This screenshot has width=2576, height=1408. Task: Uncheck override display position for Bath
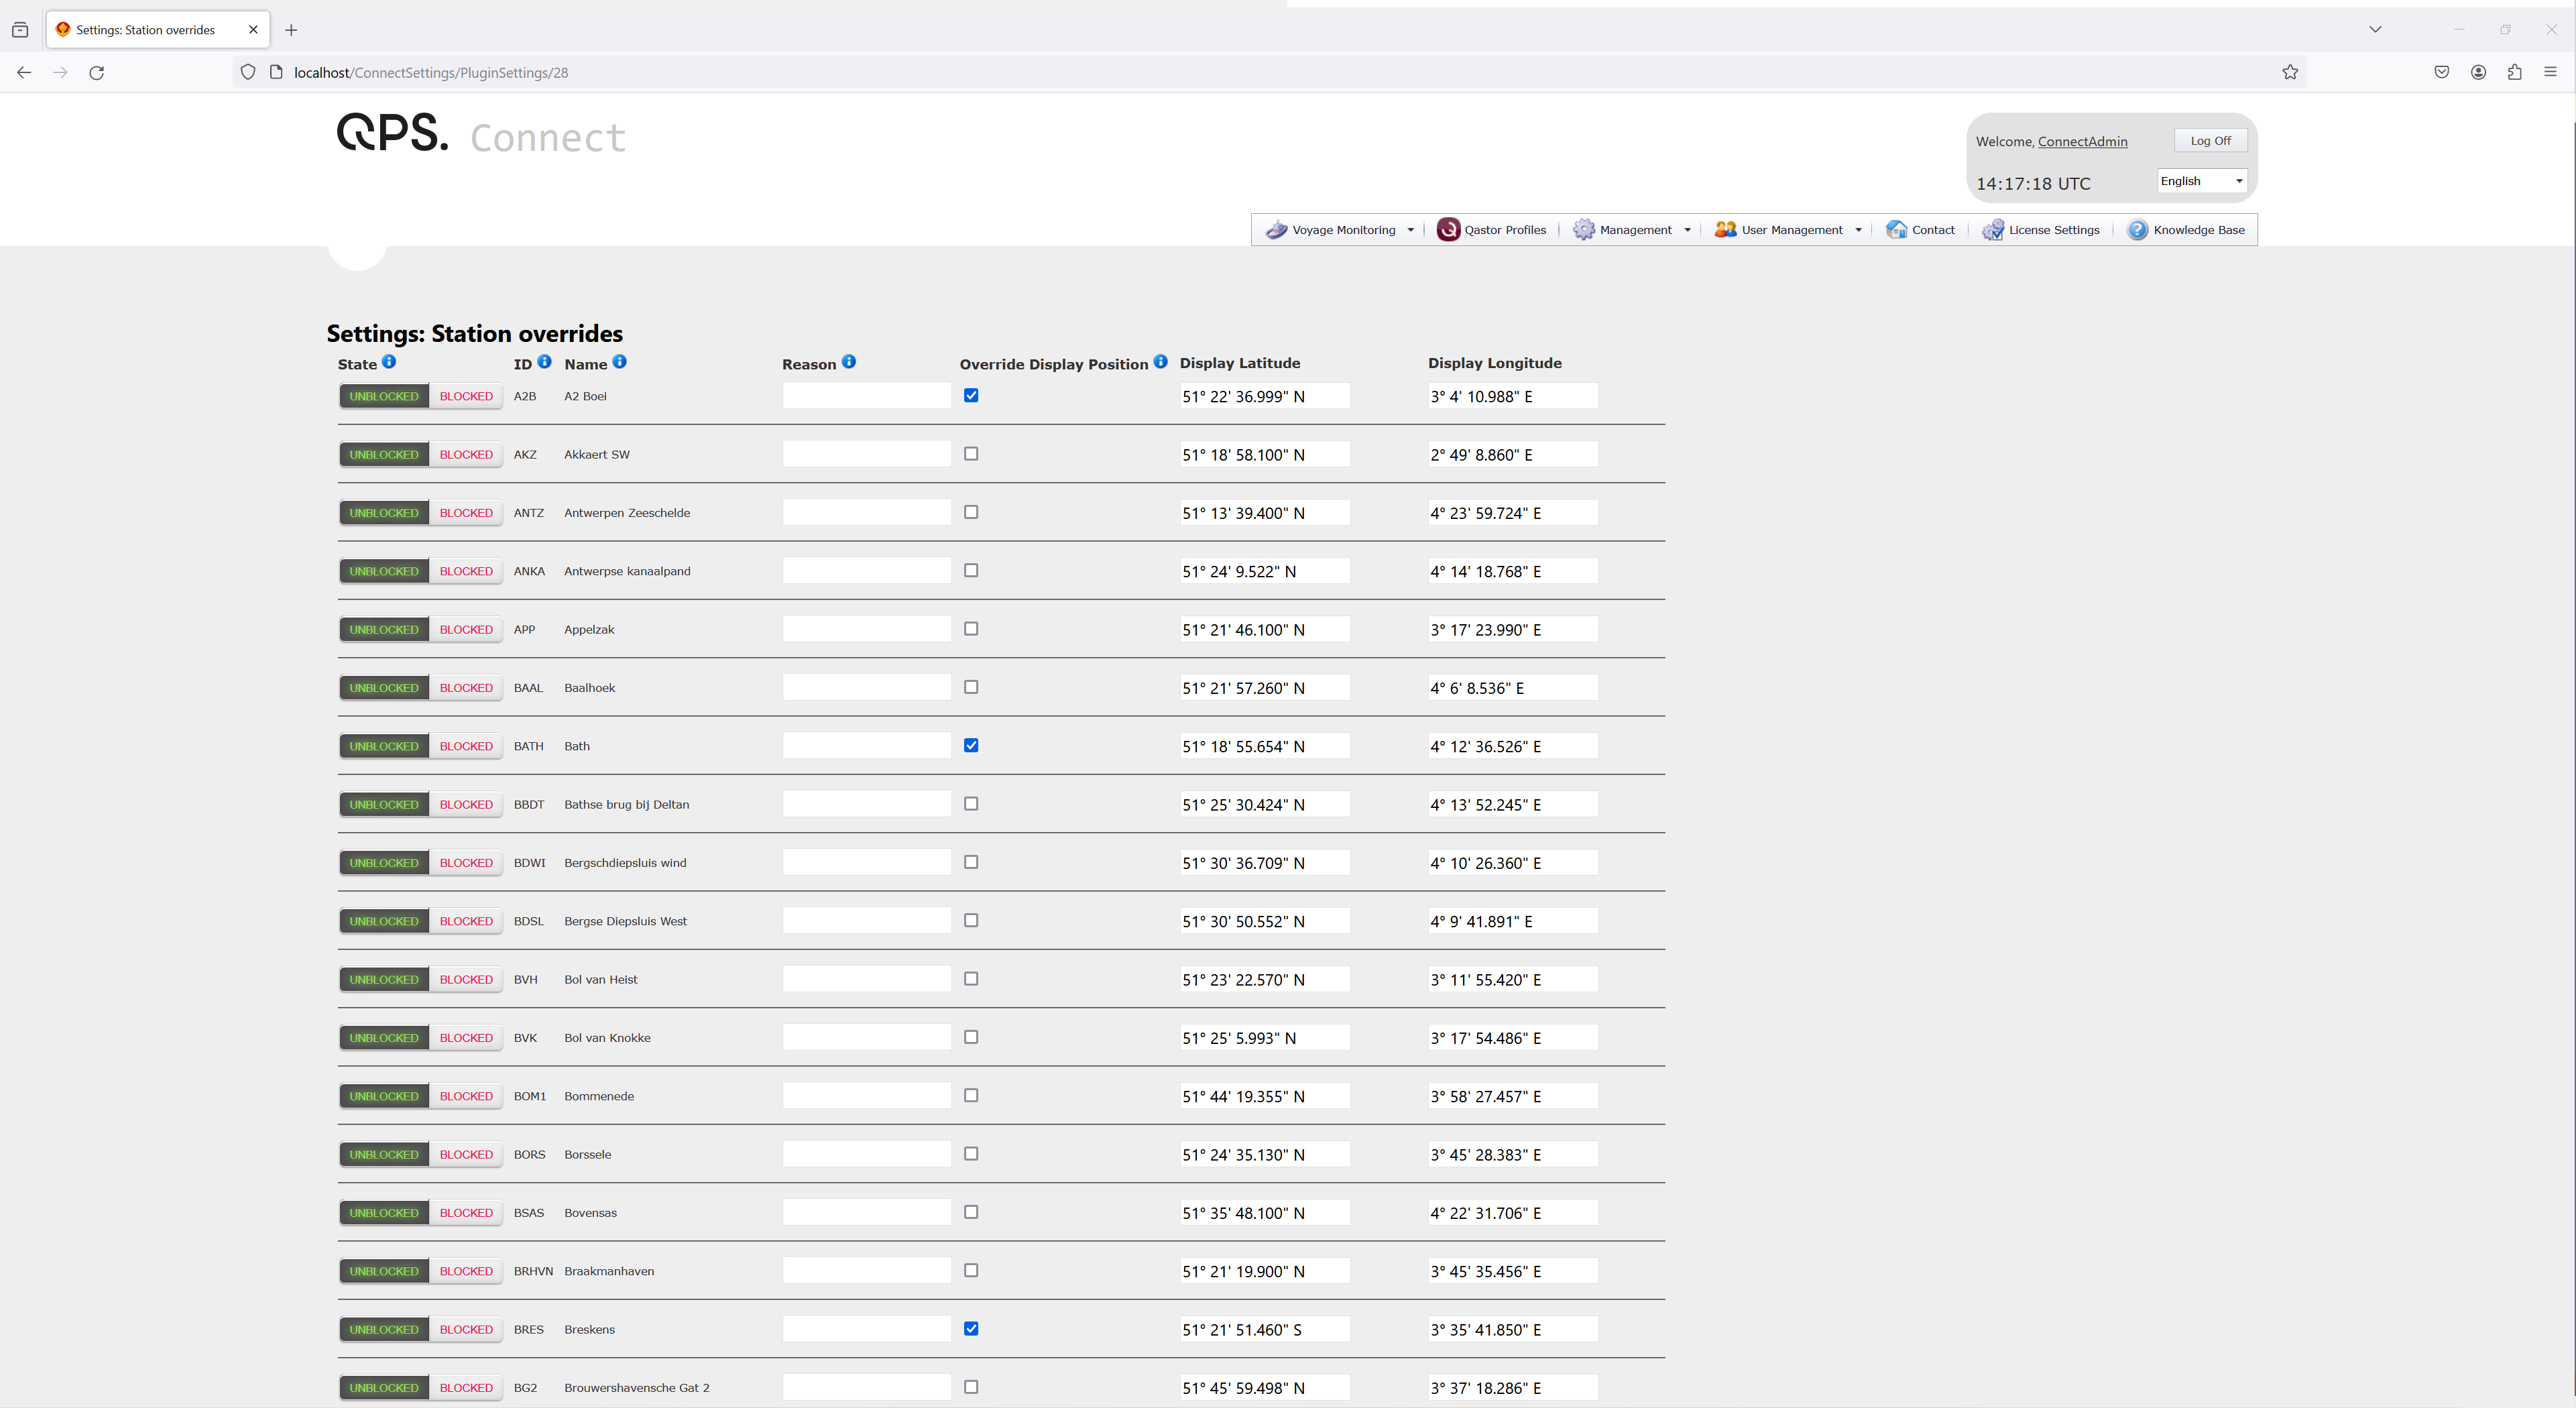(971, 745)
